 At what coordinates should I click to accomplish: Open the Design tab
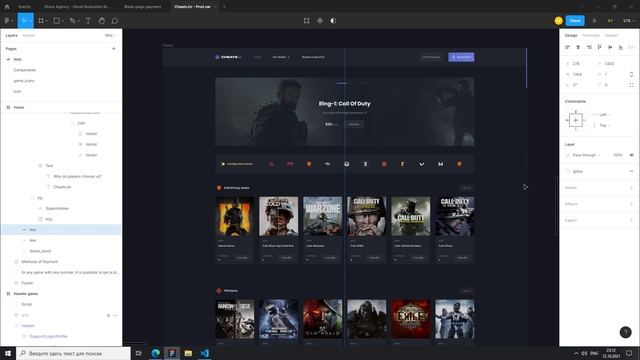571,36
